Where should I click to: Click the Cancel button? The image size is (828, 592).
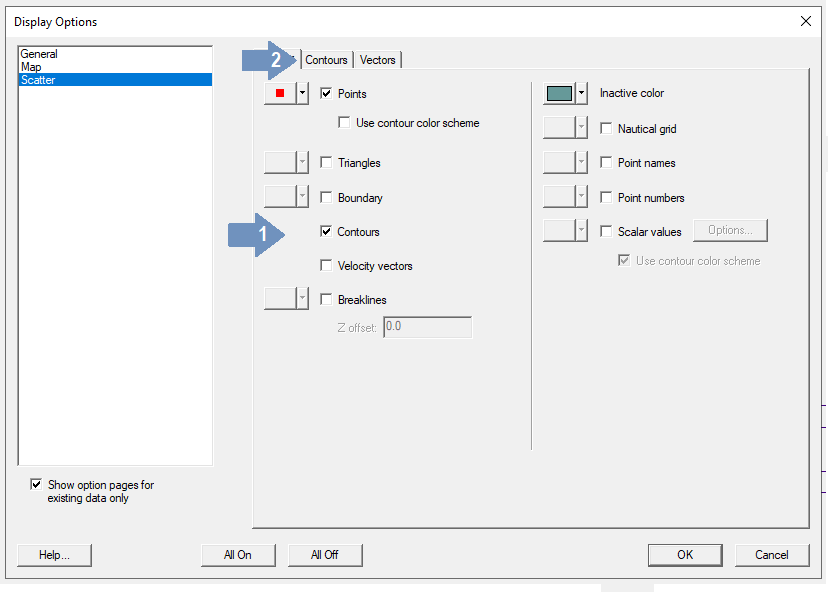click(x=771, y=555)
